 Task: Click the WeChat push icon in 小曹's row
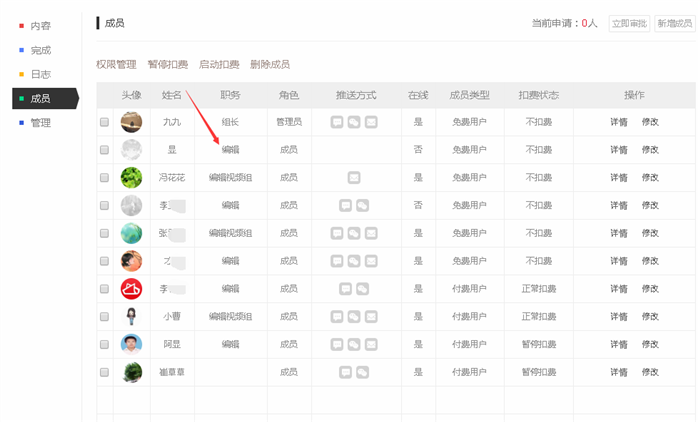pos(354,317)
